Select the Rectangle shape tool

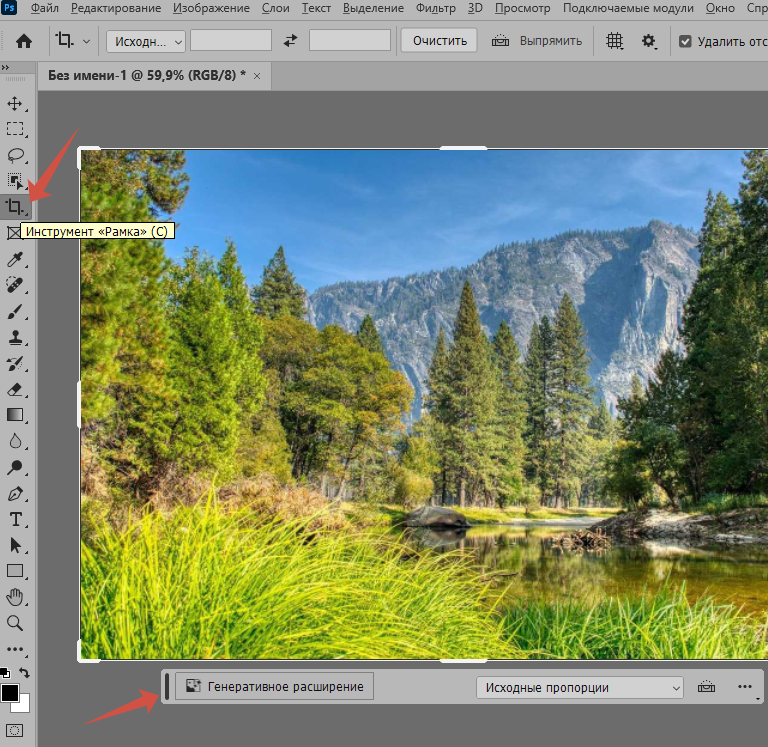click(x=15, y=571)
